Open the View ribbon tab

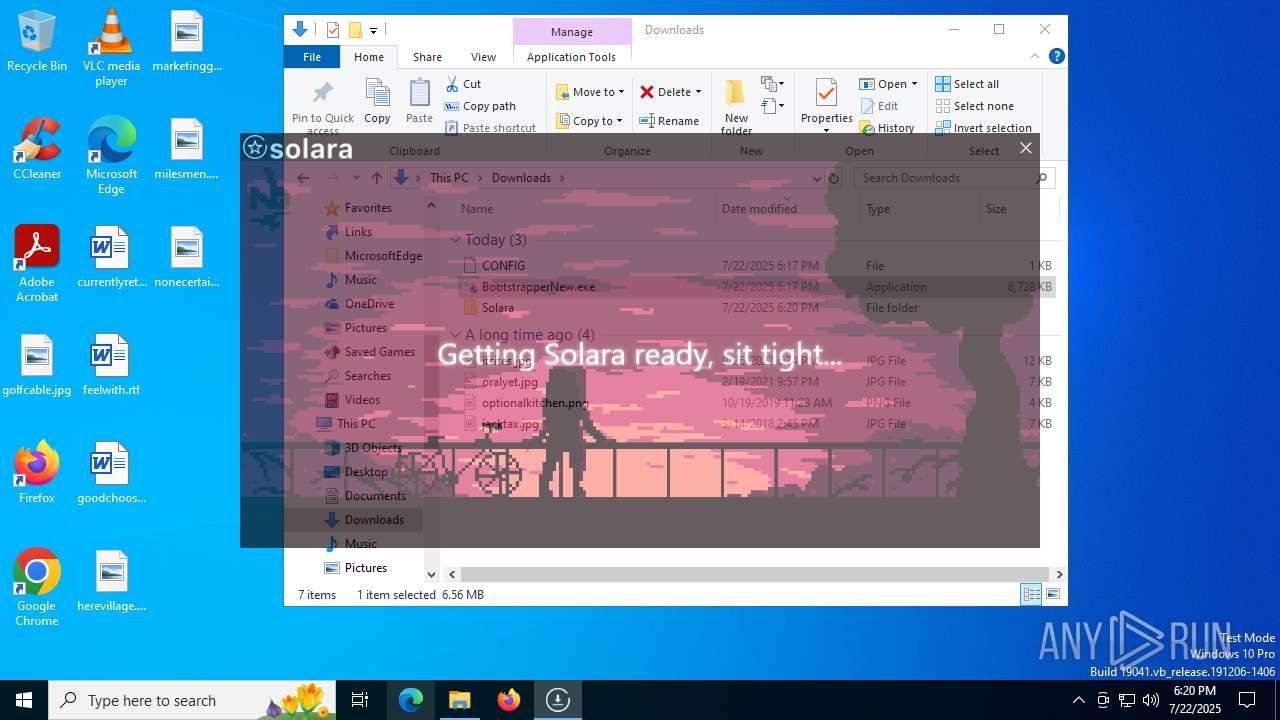point(483,57)
